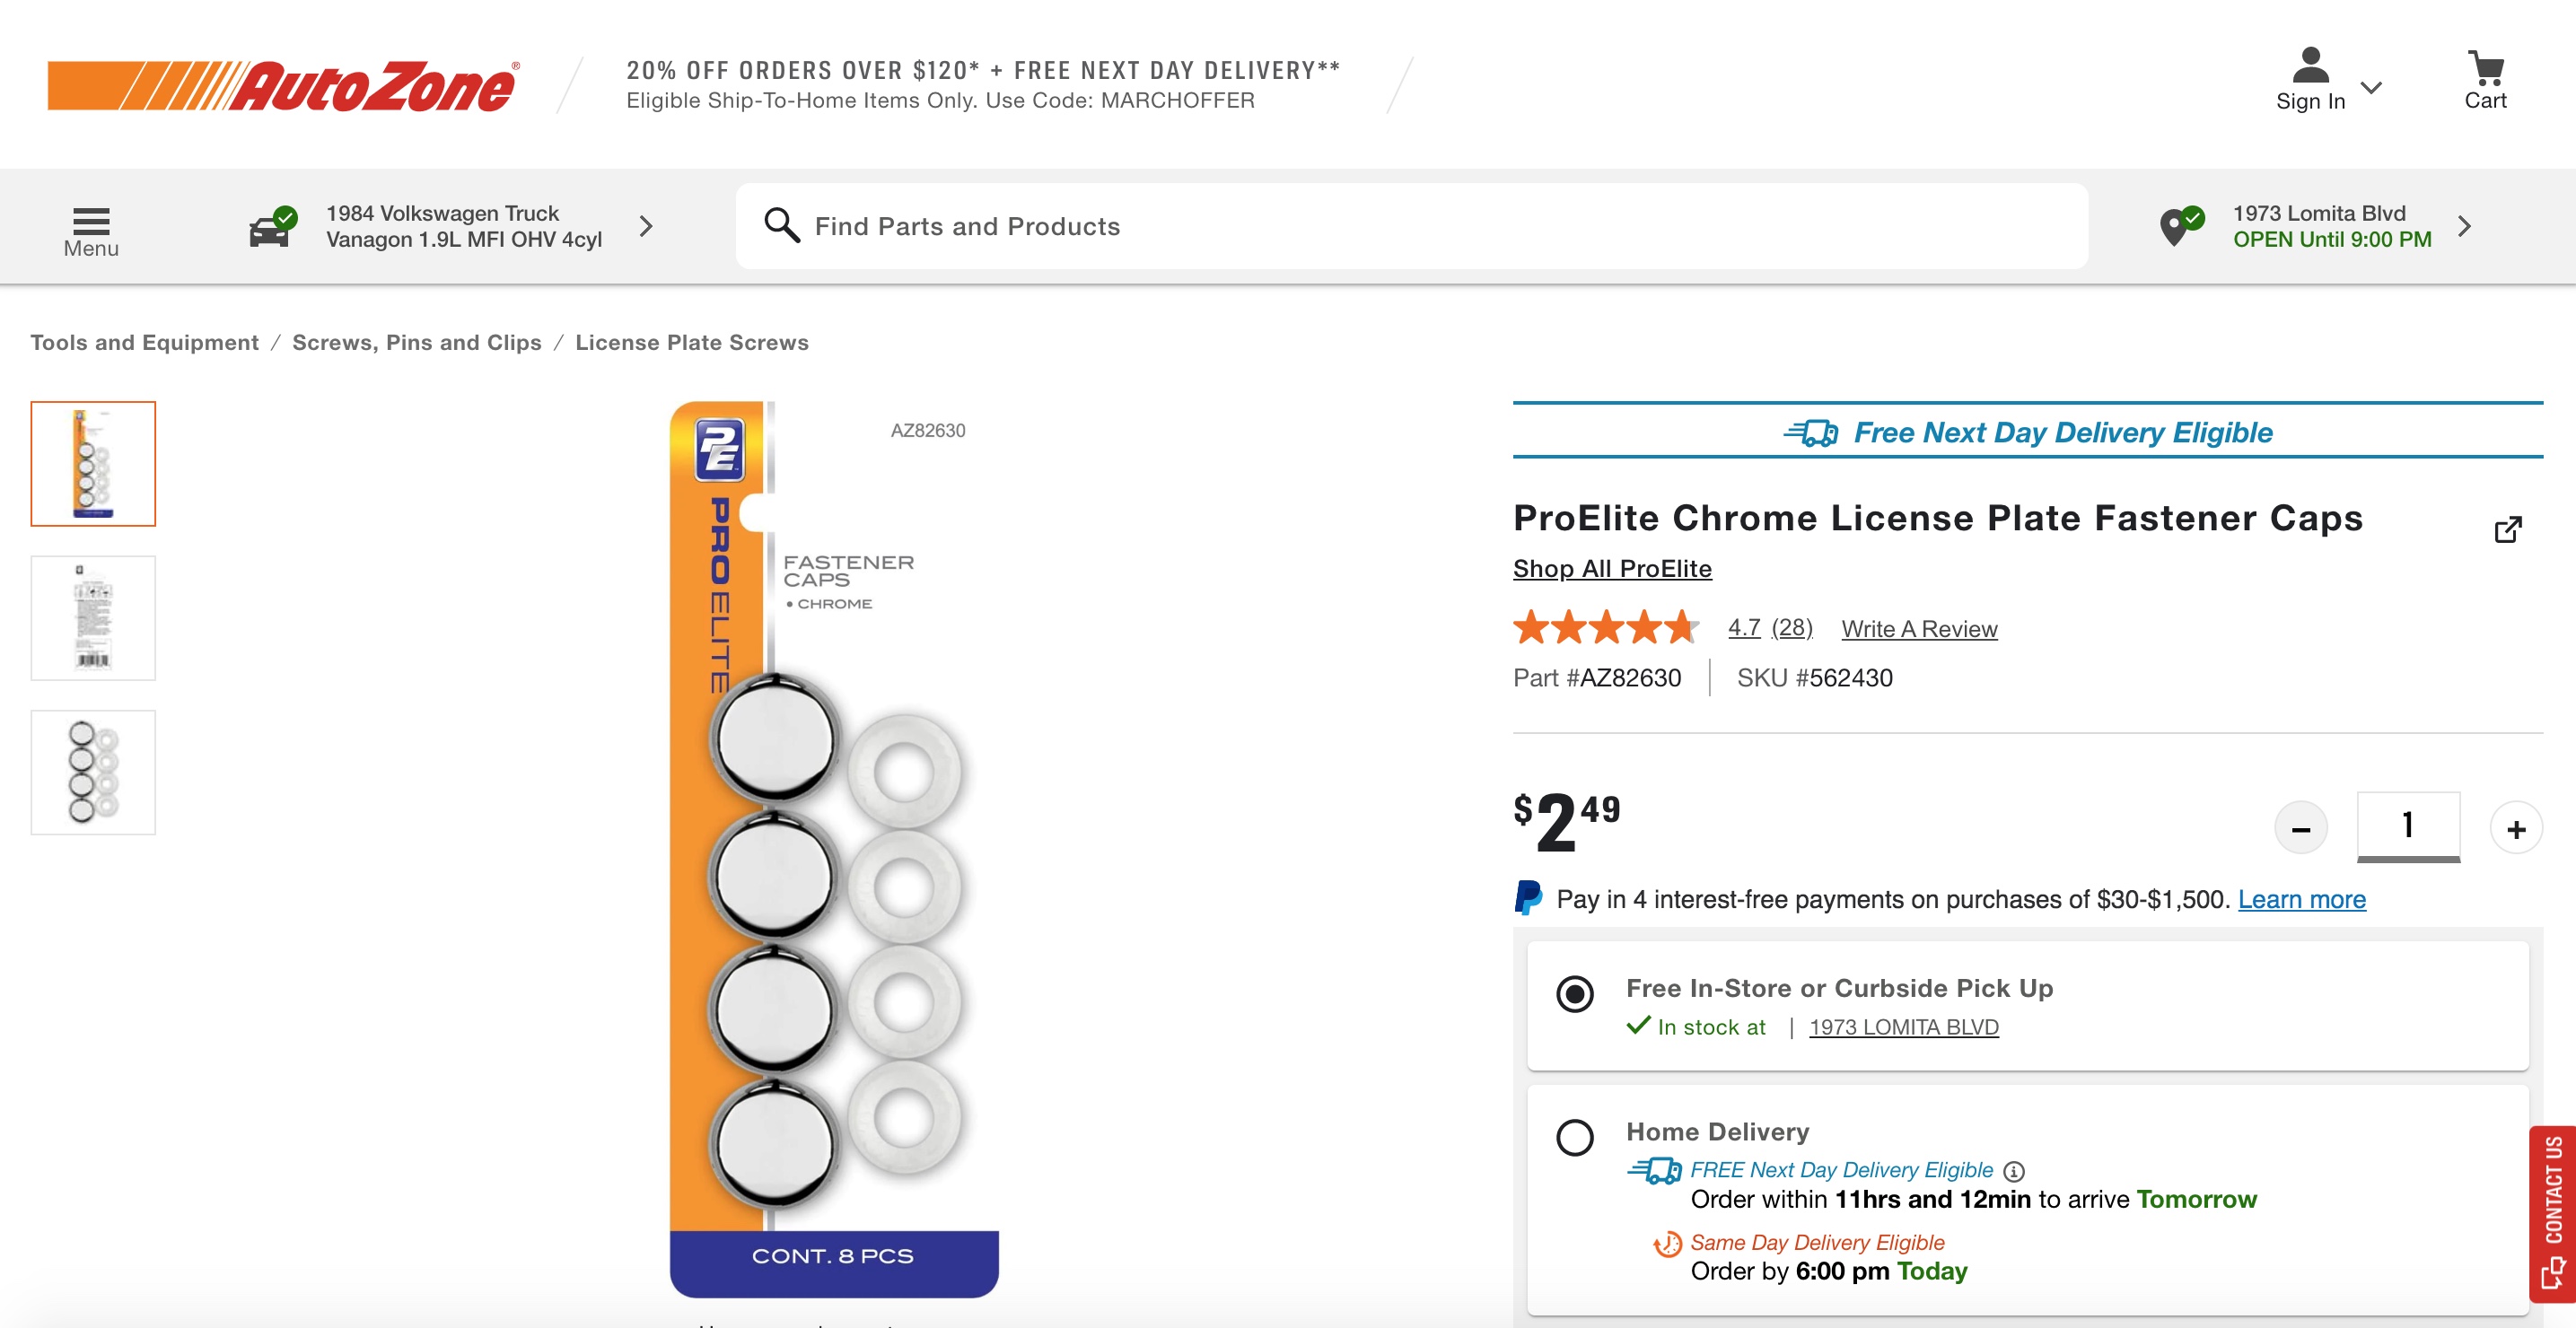Image resolution: width=2576 pixels, height=1328 pixels.
Task: Expand the 1973 Lomita Blvd store chevron
Action: point(2464,226)
